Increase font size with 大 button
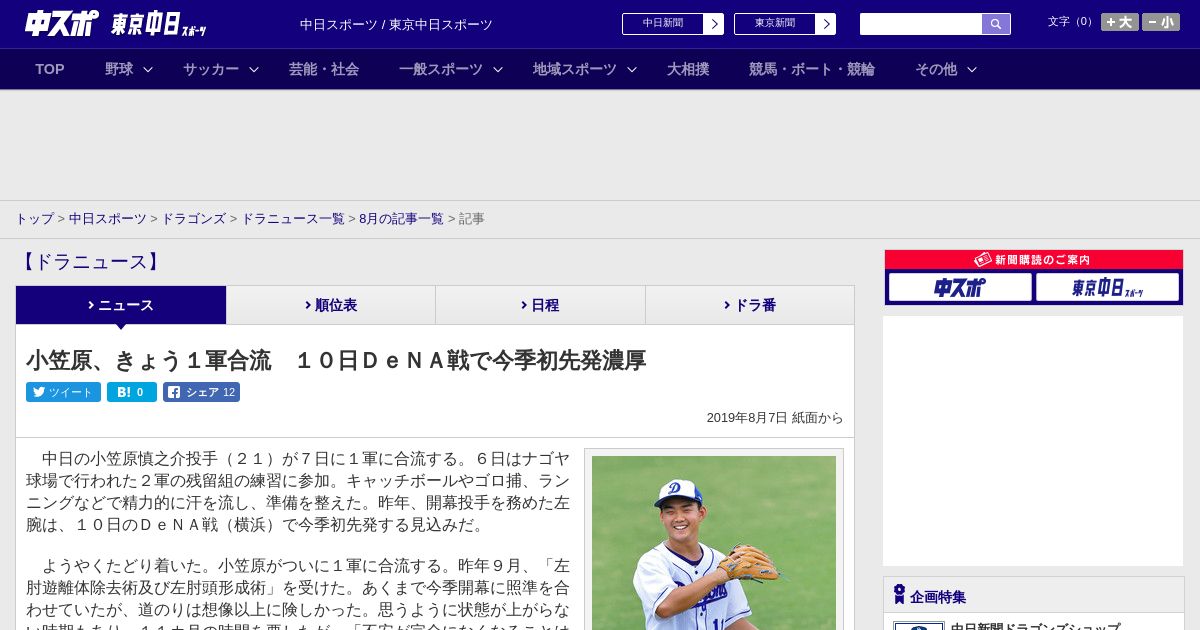Screen dimensions: 1200x630 (1119, 22)
